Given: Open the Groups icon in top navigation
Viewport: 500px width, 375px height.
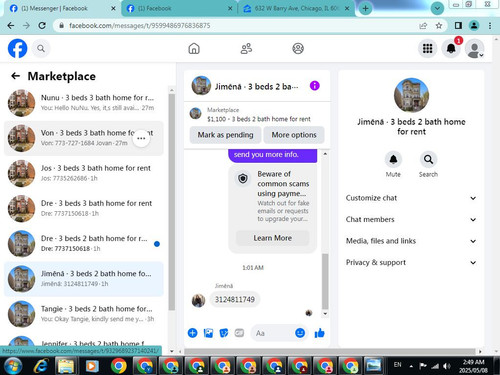Looking at the screenshot, I should 298,49.
